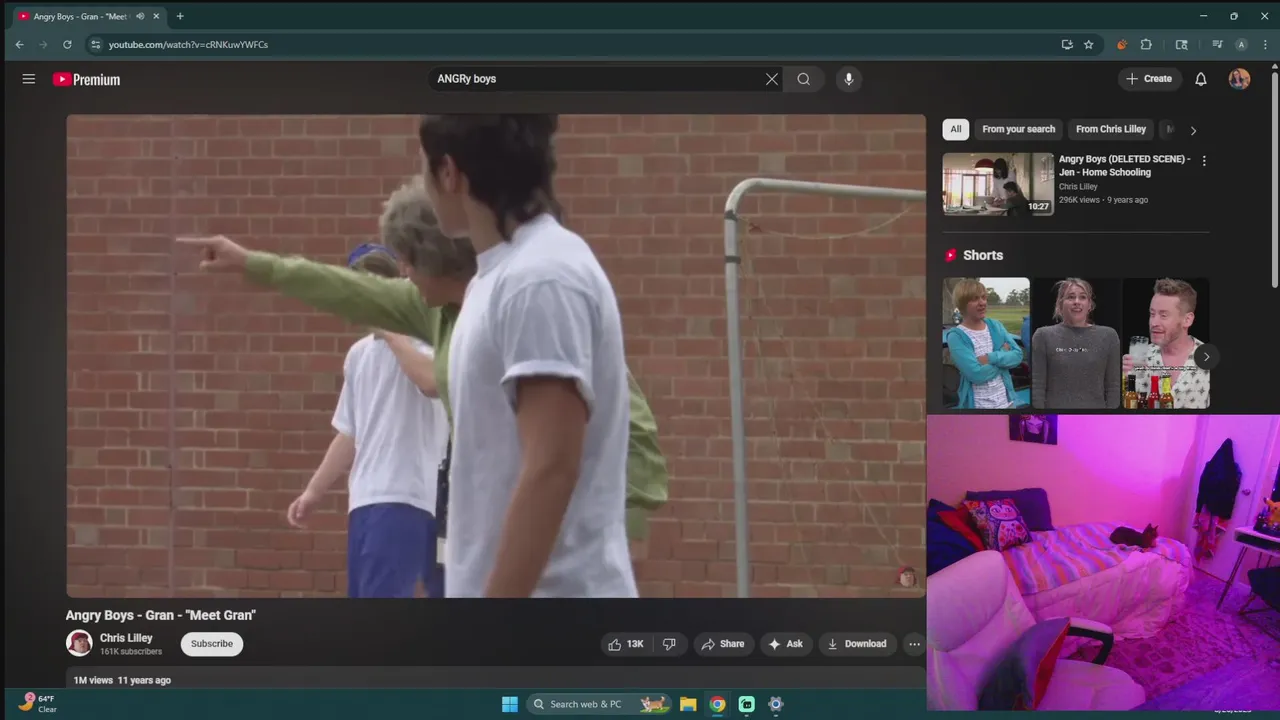The image size is (1280, 720).
Task: Install the app from the address bar
Action: [x=1067, y=44]
